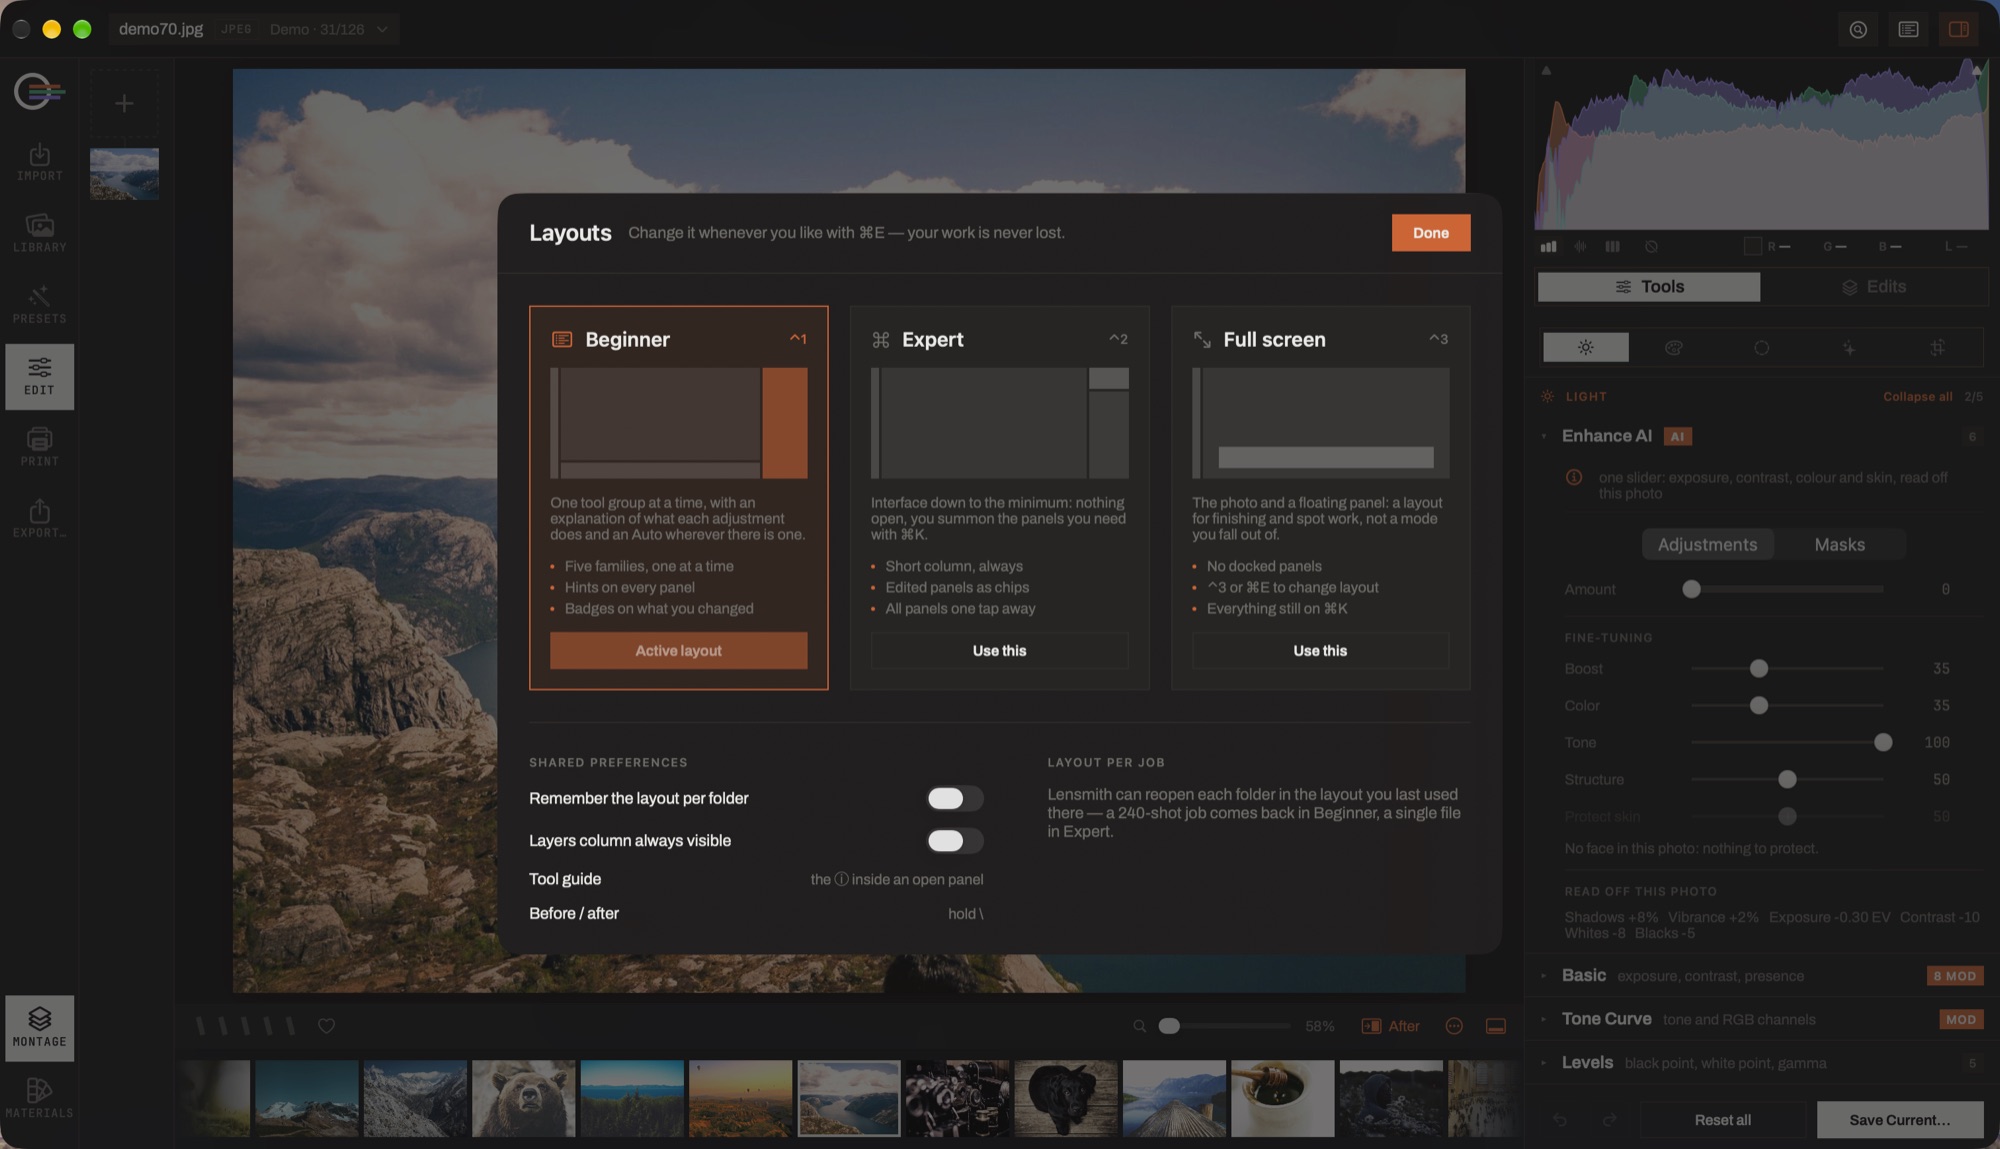
Task: Click the zoom slider handle
Action: [1168, 1026]
